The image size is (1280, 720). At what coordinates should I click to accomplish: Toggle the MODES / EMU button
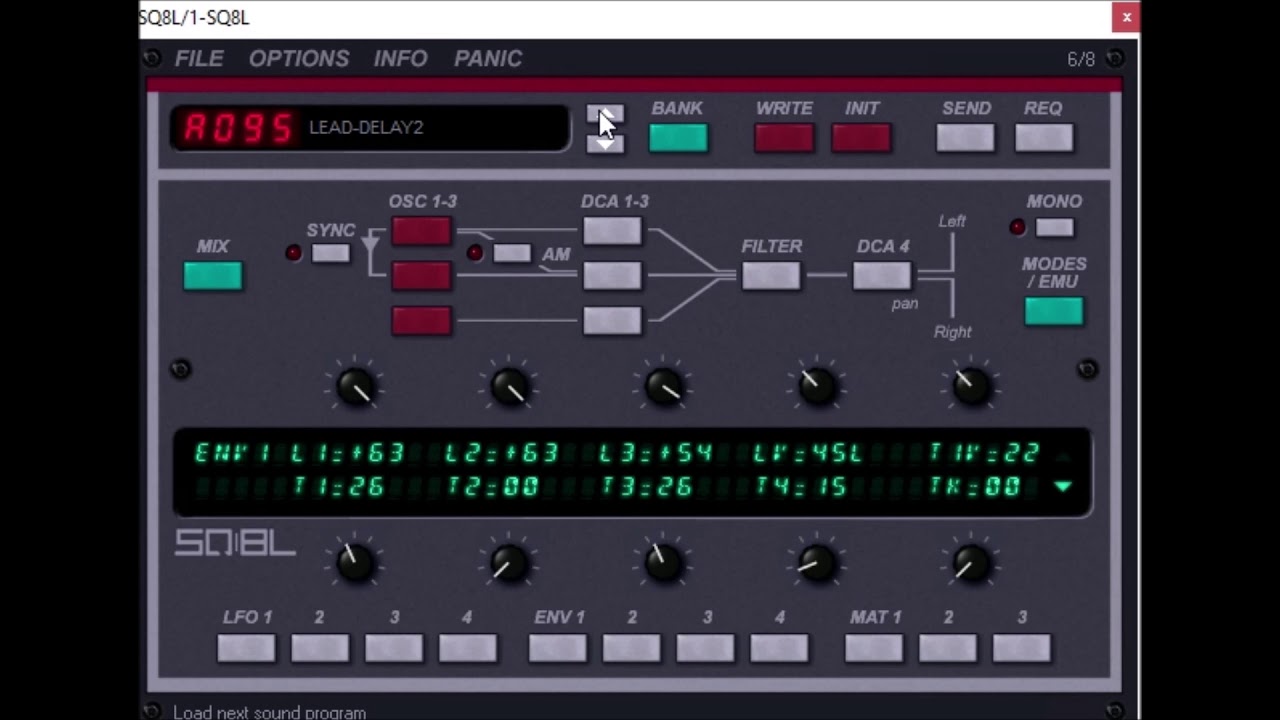tap(1054, 311)
